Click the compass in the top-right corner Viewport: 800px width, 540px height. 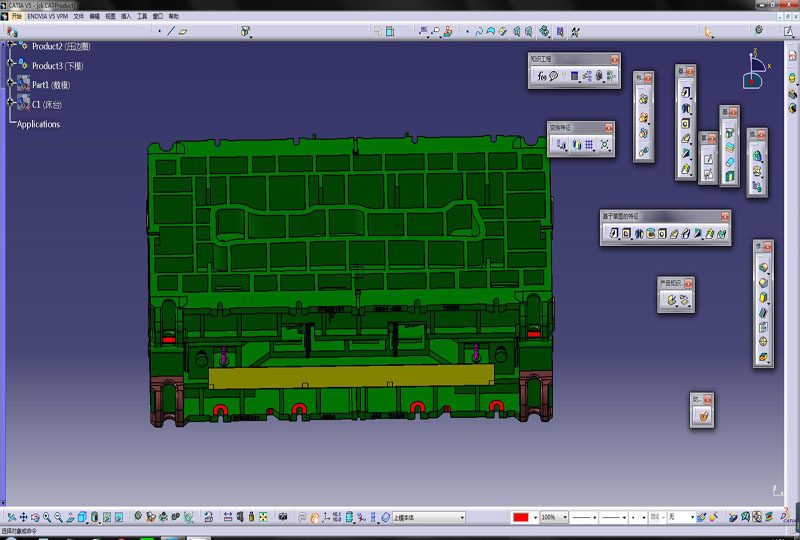click(x=754, y=68)
